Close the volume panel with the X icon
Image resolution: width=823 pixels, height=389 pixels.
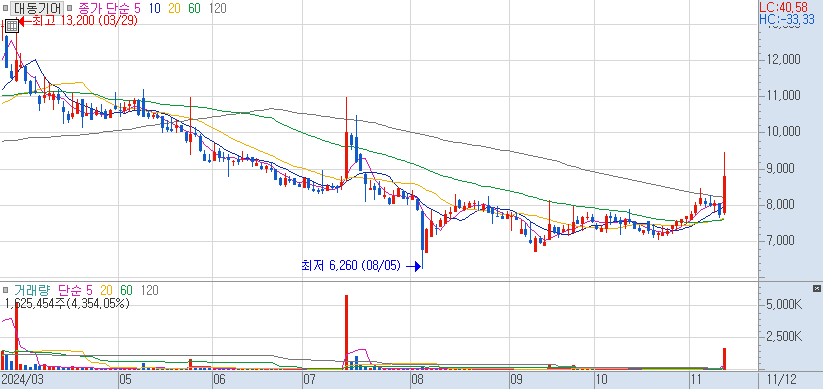[x=816, y=288]
